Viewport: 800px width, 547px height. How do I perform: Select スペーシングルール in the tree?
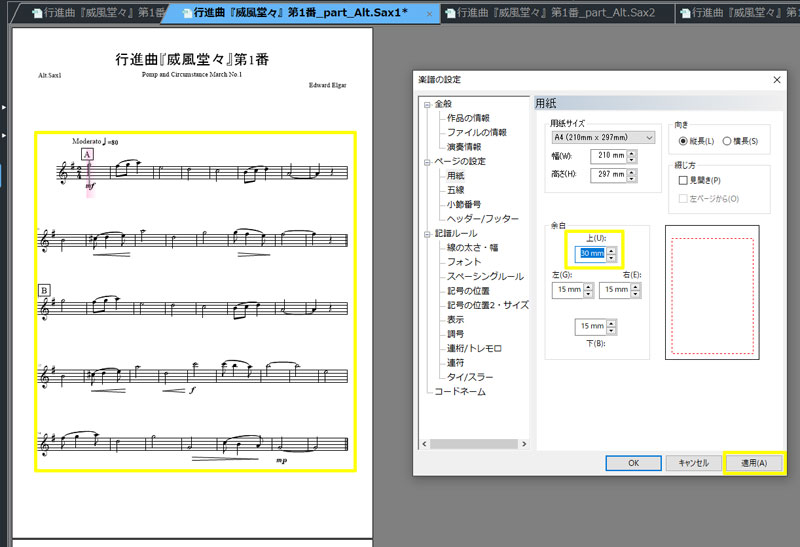coord(485,276)
